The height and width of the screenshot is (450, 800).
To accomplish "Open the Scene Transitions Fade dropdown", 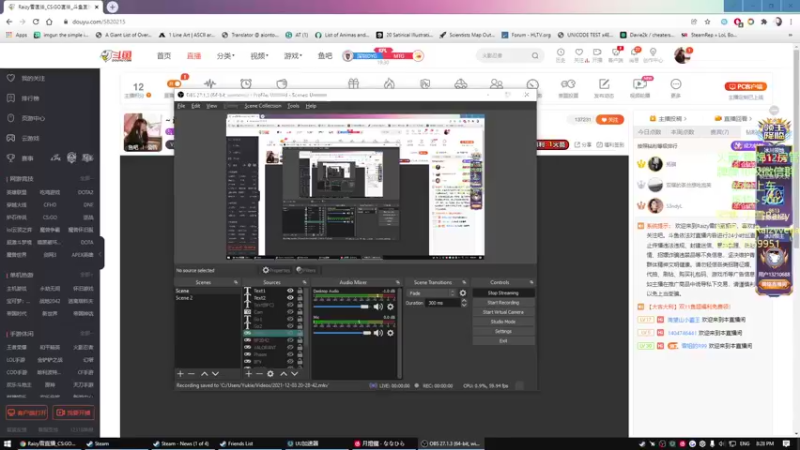I will click(431, 293).
